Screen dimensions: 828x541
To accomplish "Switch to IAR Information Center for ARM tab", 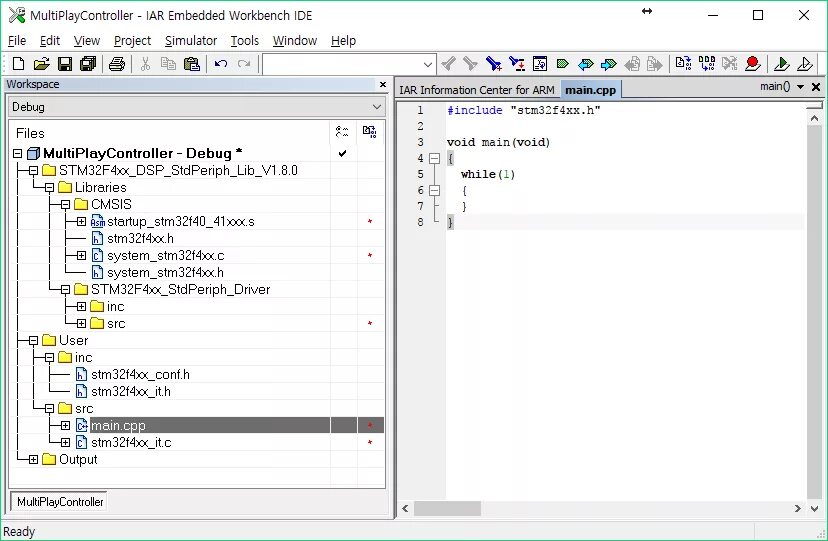I will [476, 90].
